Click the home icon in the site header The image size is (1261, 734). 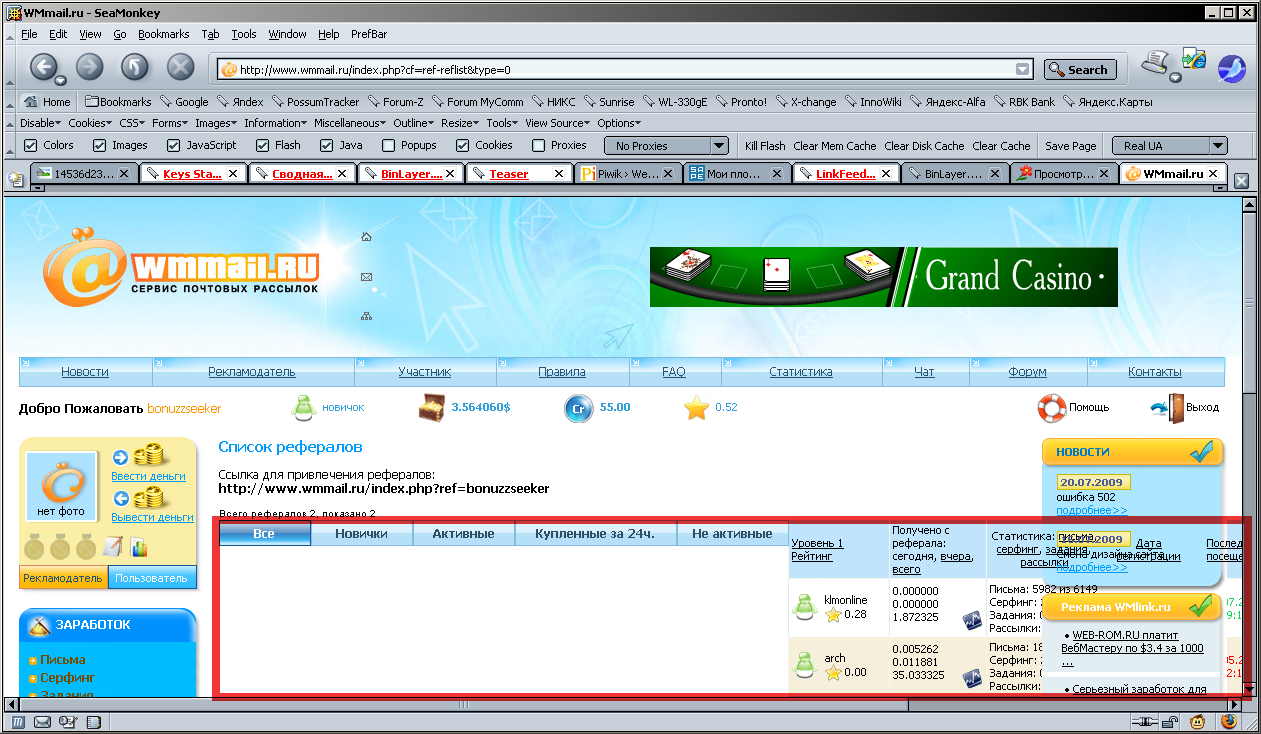pyautogui.click(x=366, y=237)
